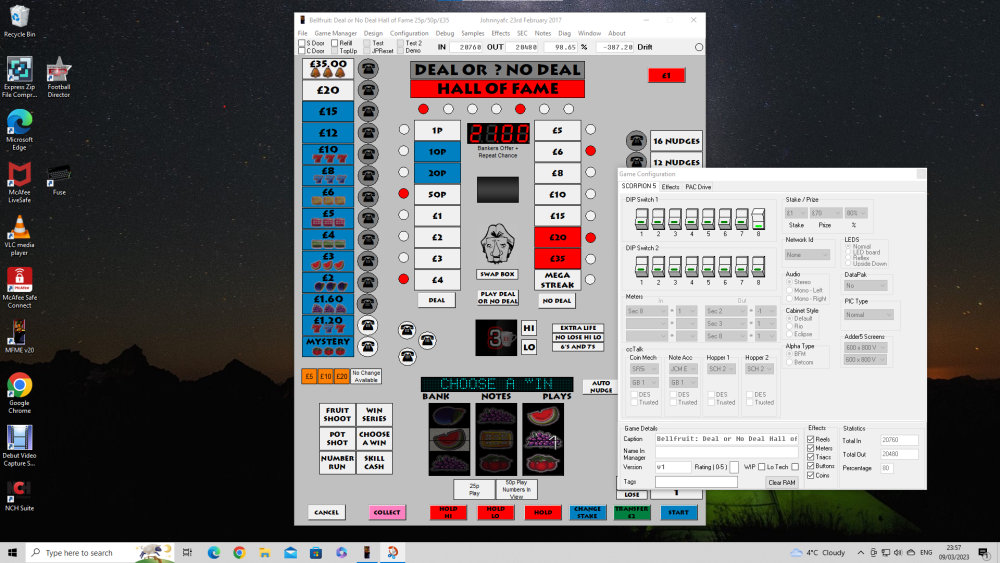The height and width of the screenshot is (563, 1000).
Task: Click the Caption text field
Action: (727, 439)
